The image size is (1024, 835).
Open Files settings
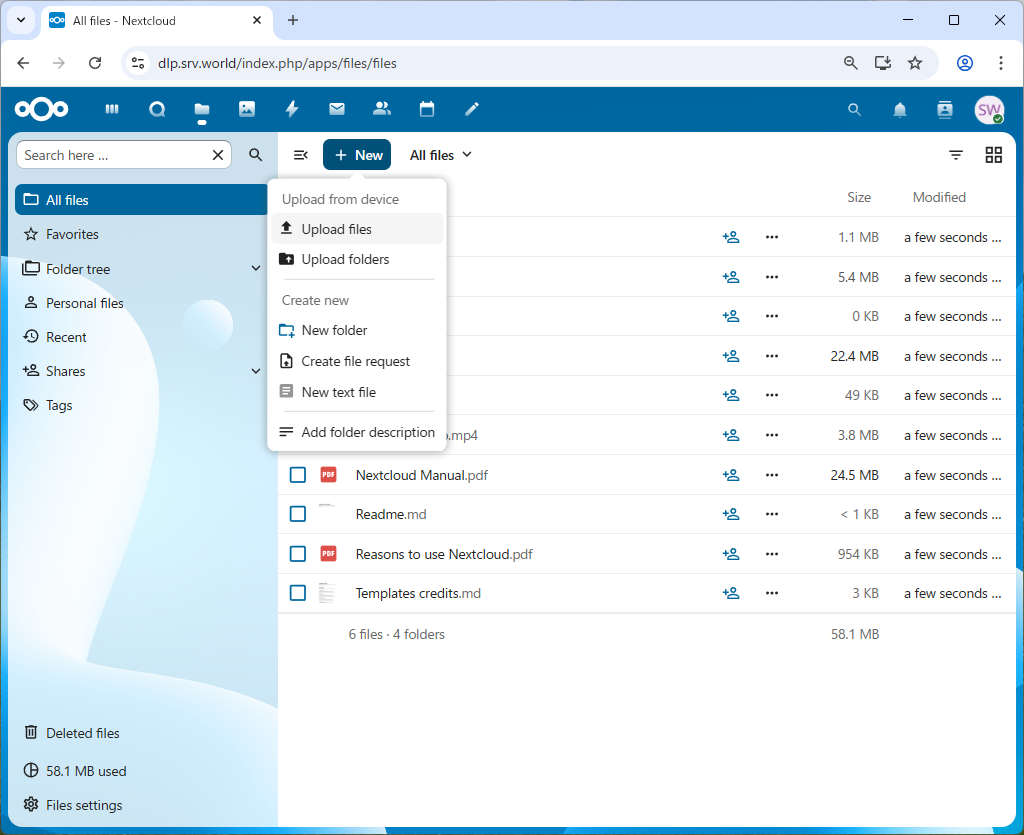[141, 805]
